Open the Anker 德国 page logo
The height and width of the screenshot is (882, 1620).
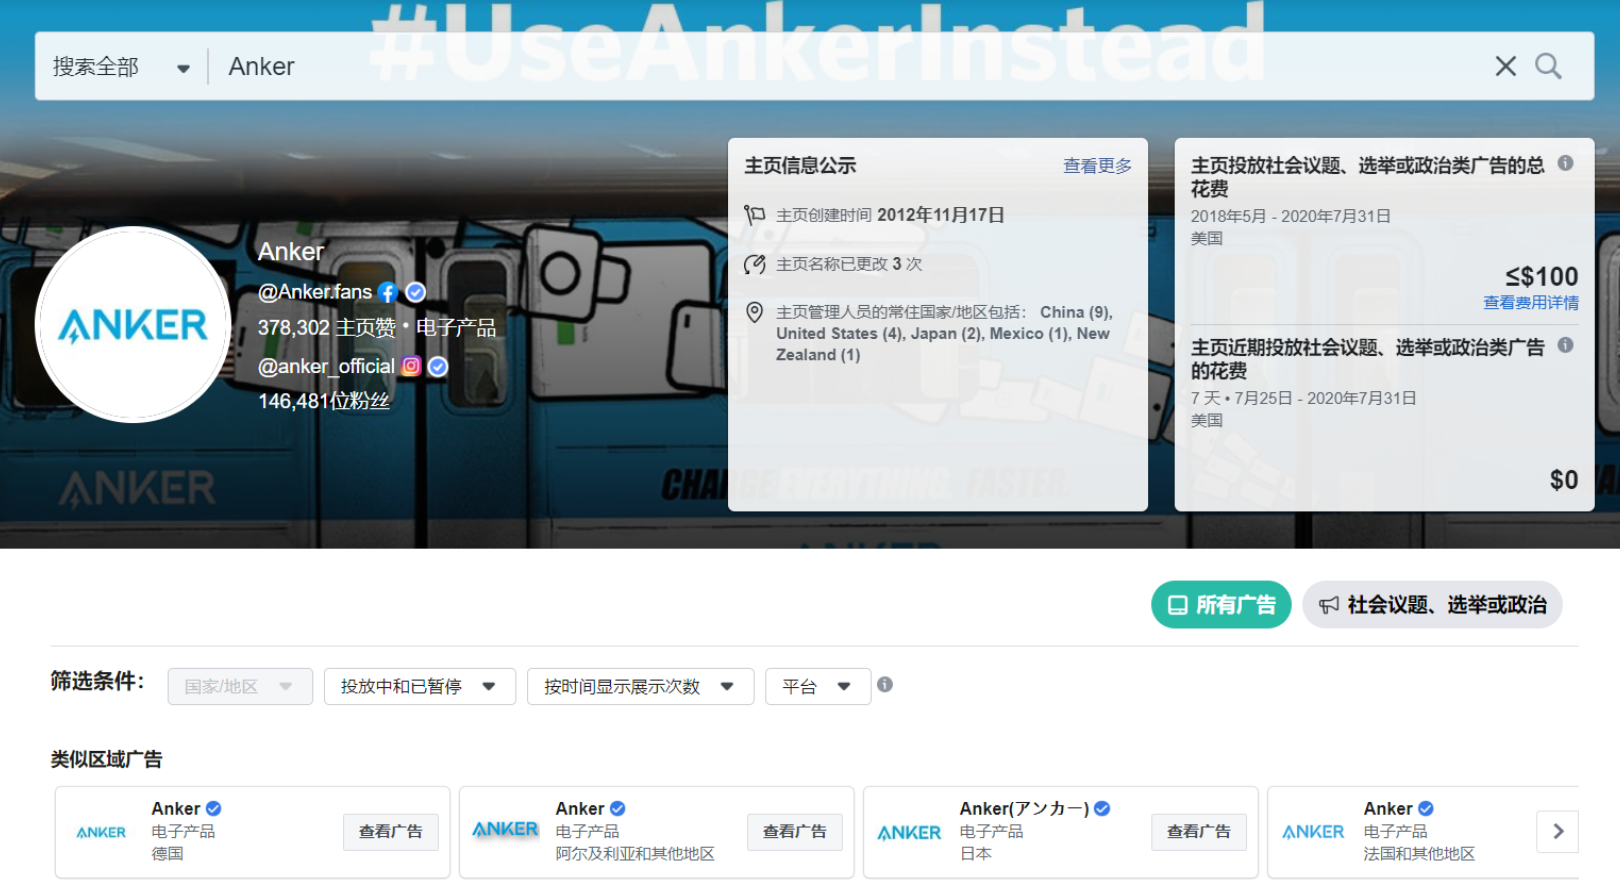pos(101,832)
